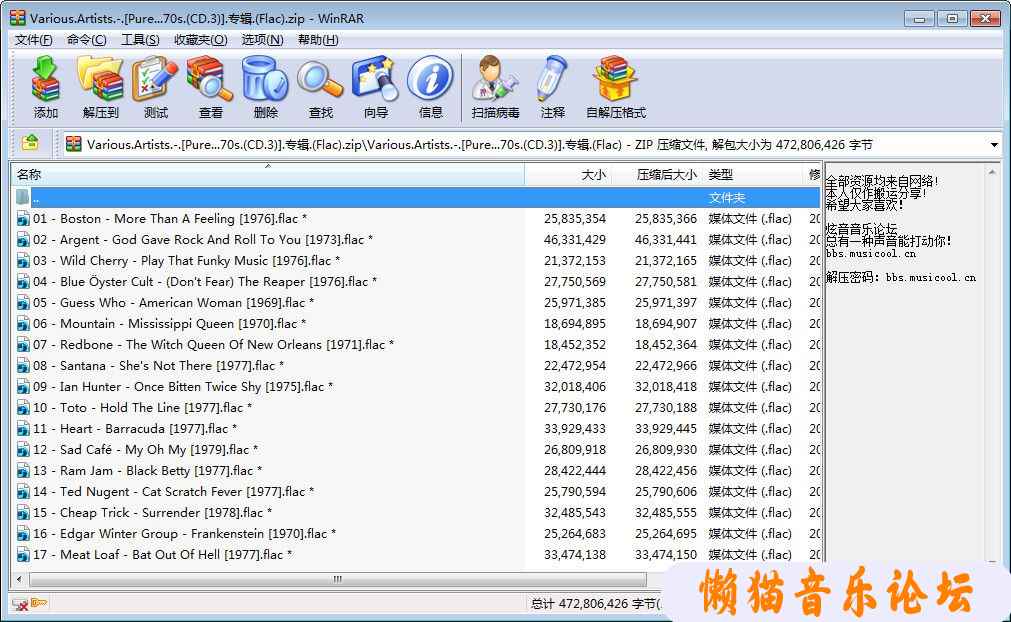Screen dimensions: 1011x622
Task: Open the 收藏夹(O) menu
Action: [x=201, y=40]
